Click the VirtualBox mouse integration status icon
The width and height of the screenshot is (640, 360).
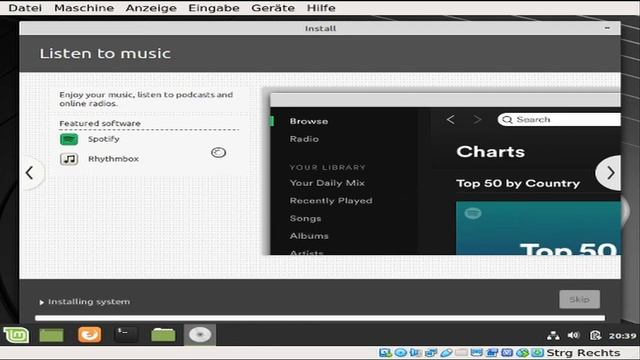(522, 353)
